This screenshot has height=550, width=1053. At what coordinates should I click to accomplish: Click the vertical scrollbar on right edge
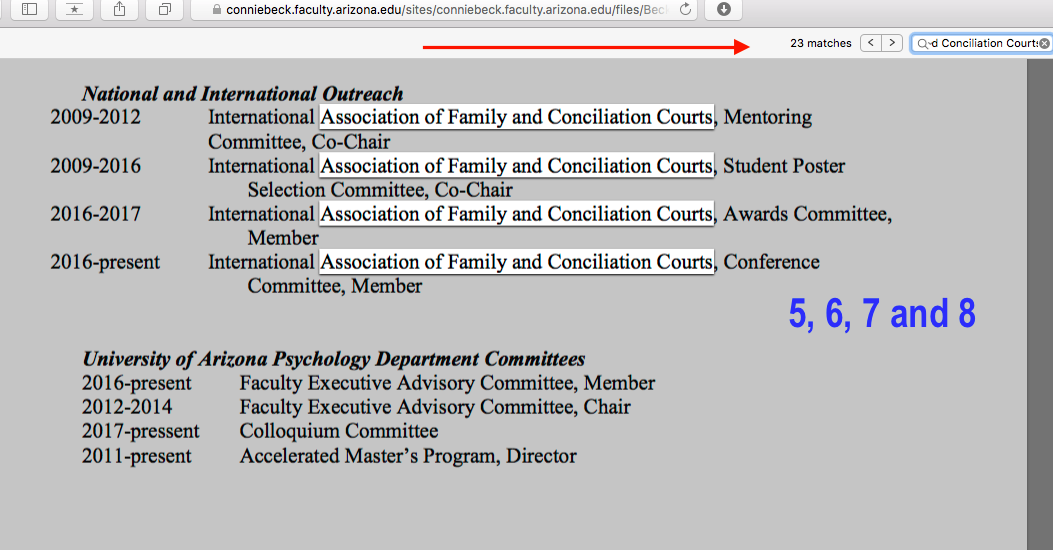tap(1040, 300)
